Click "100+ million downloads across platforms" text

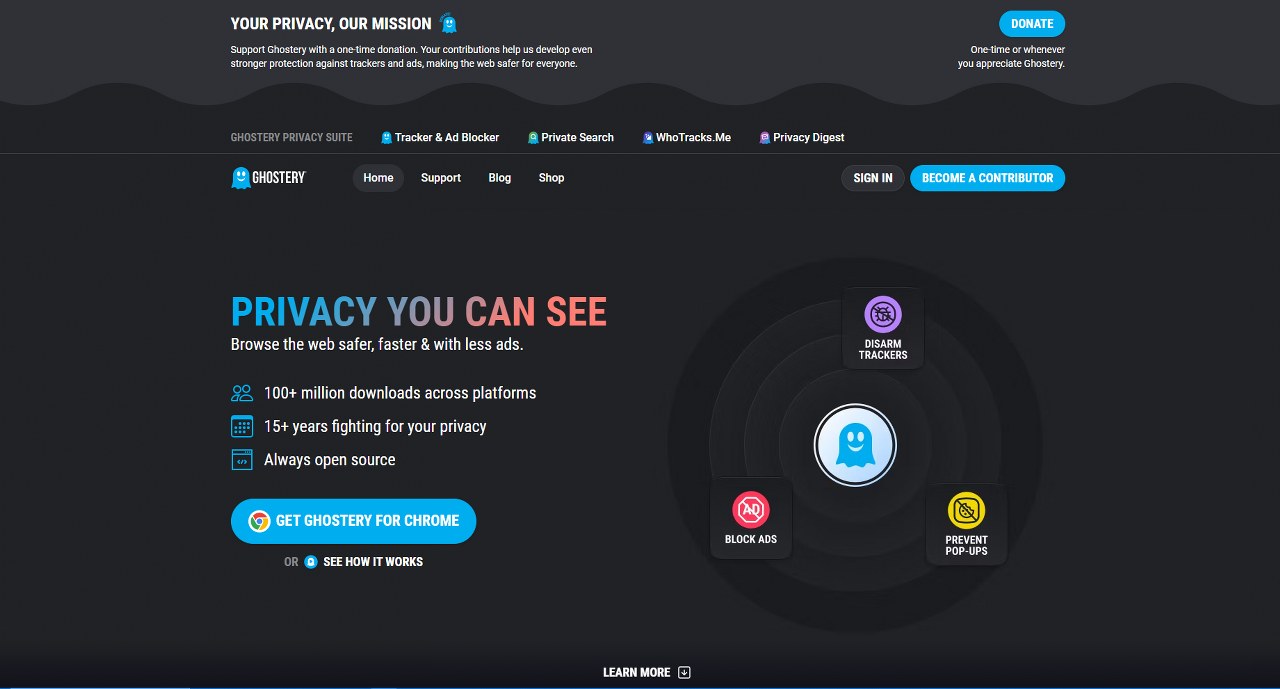(x=400, y=393)
